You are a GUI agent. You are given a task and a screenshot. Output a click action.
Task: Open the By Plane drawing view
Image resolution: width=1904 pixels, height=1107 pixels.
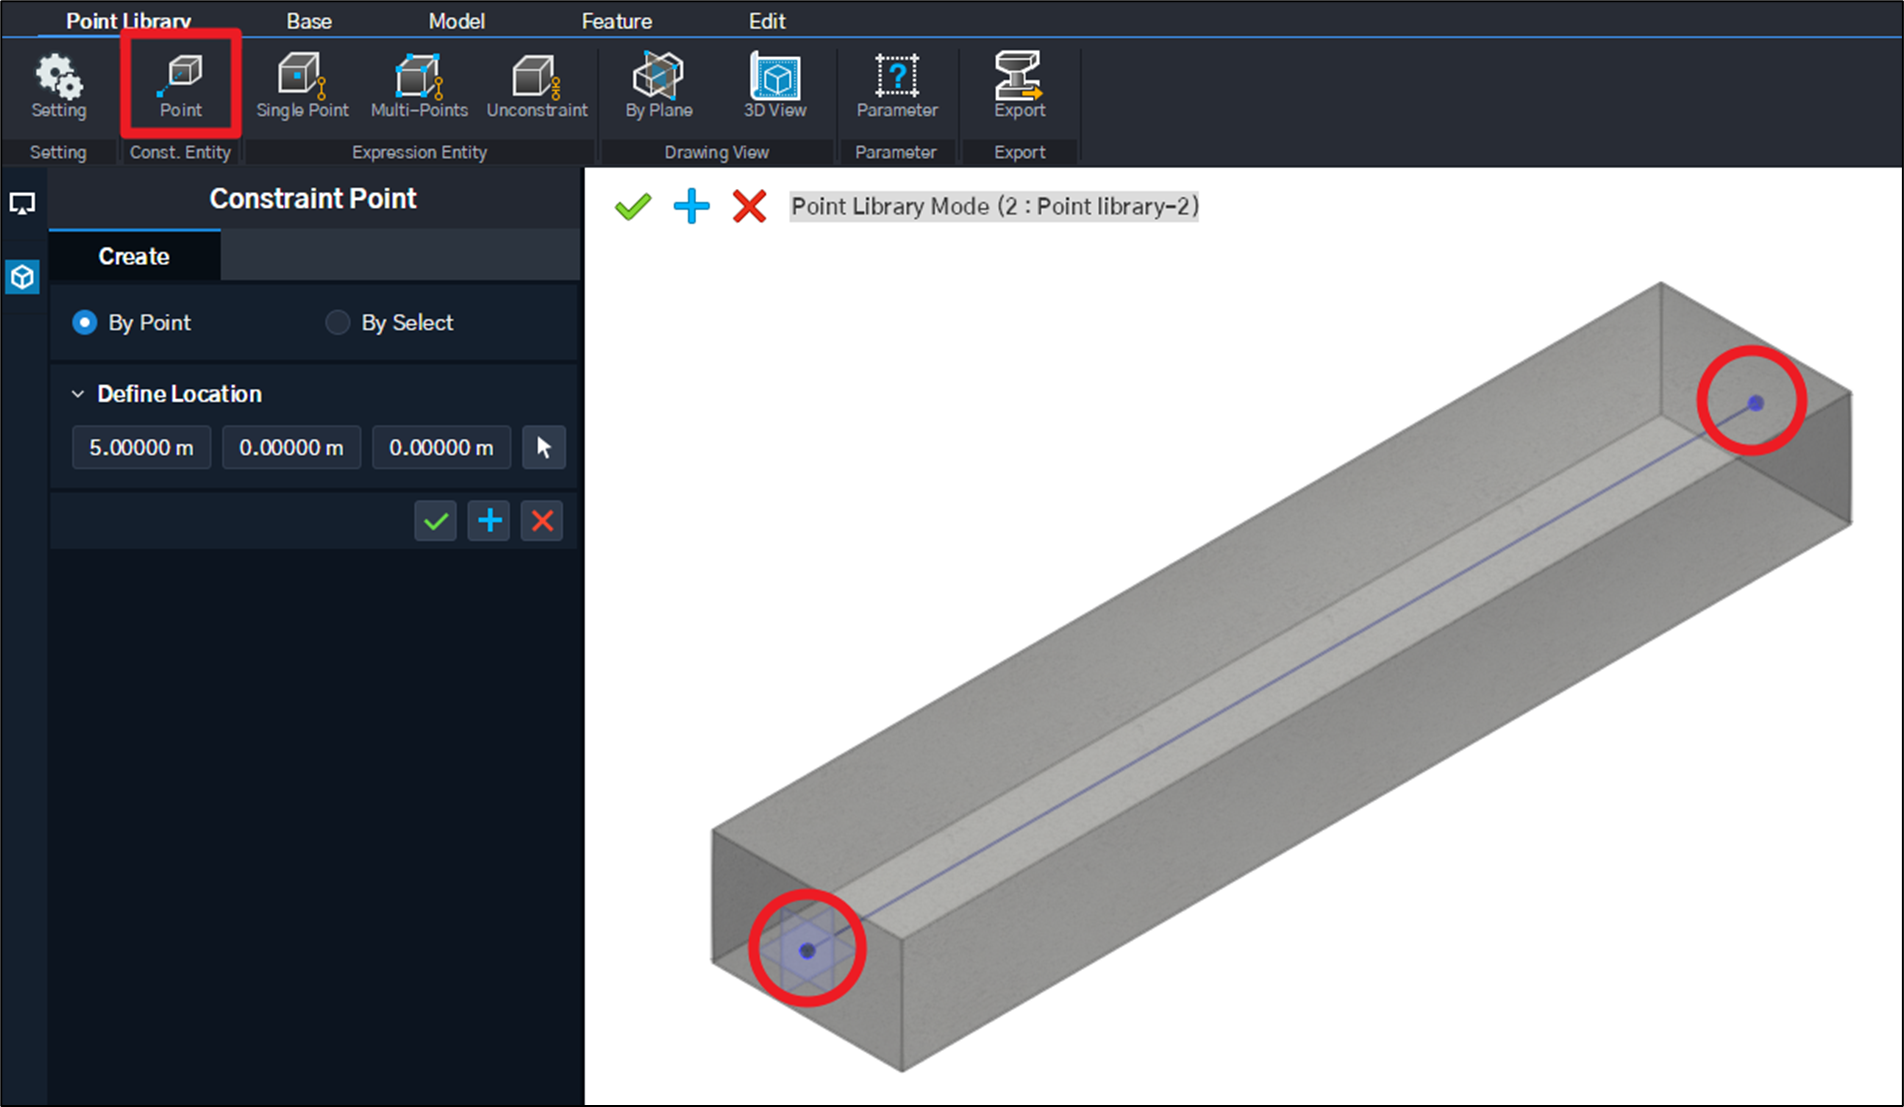pyautogui.click(x=657, y=85)
